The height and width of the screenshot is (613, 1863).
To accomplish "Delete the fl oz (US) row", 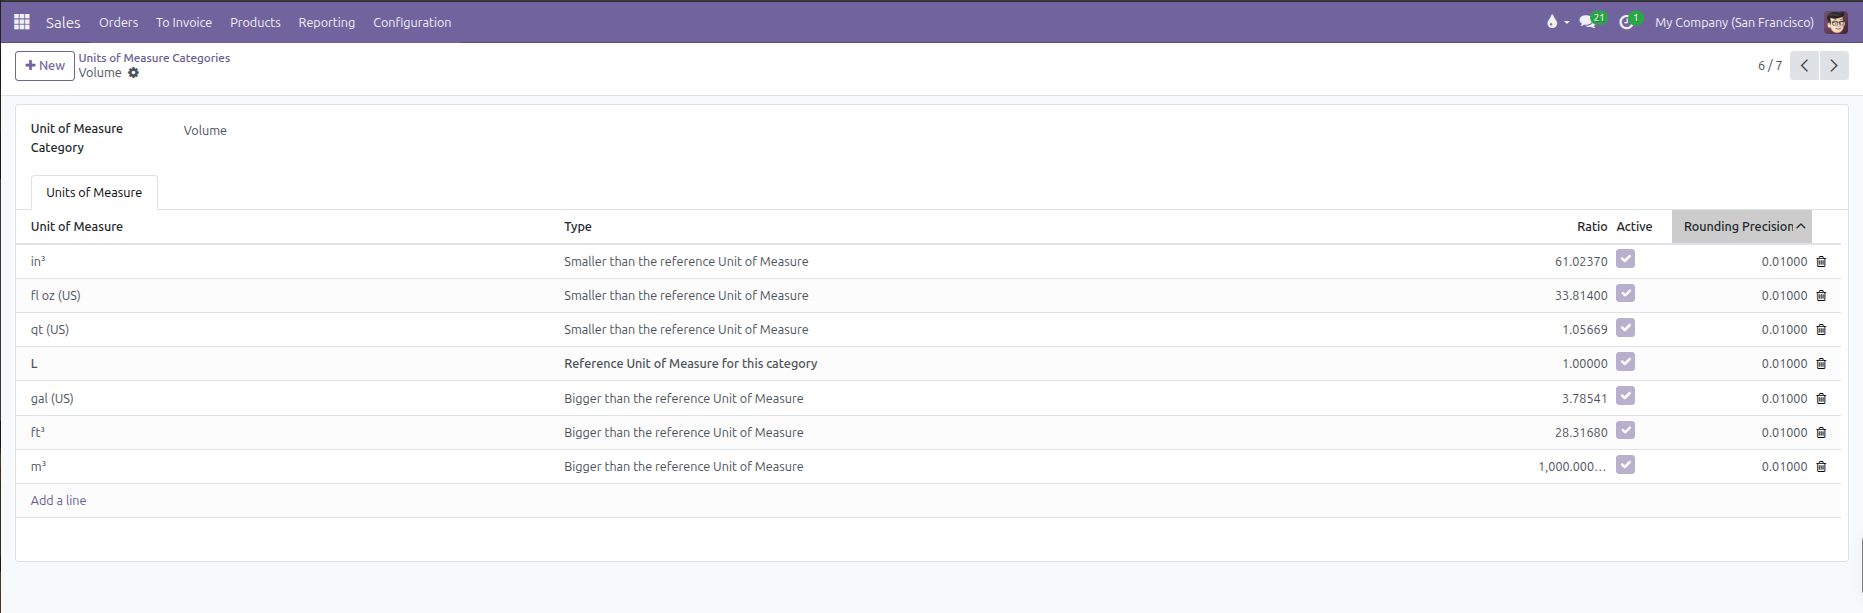I will coord(1821,296).
